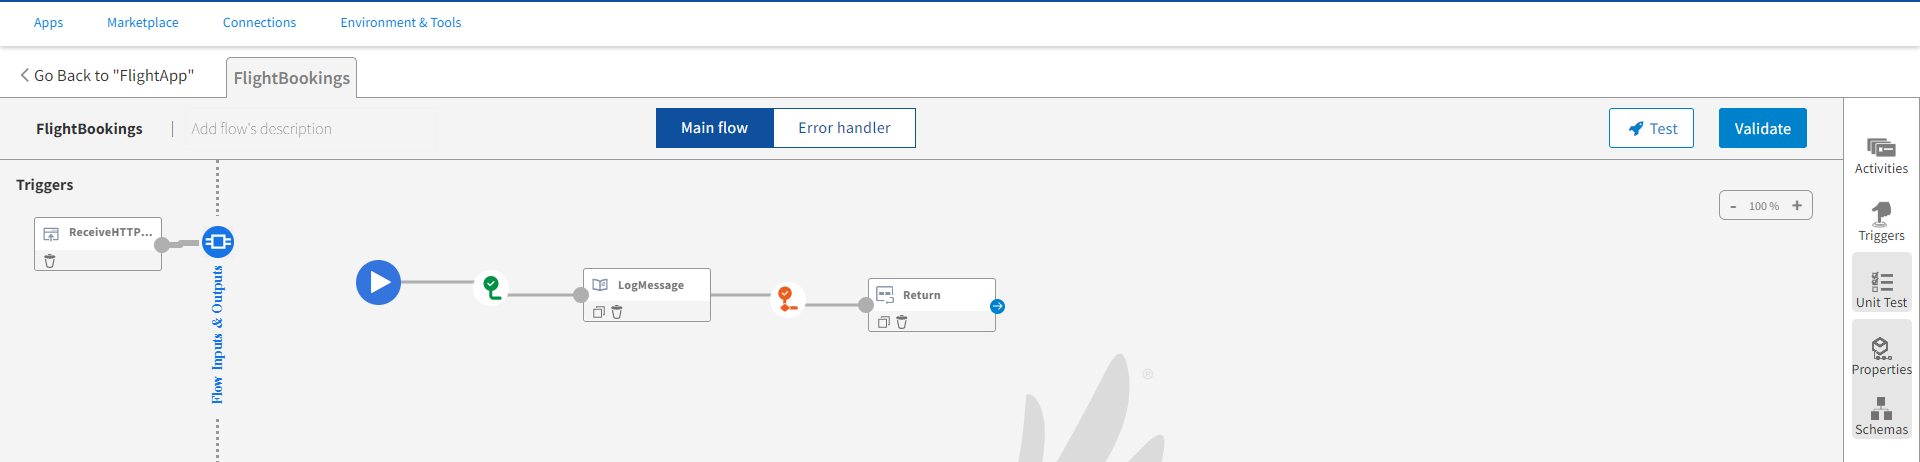
Task: Zoom out with the minus button
Action: (x=1733, y=206)
